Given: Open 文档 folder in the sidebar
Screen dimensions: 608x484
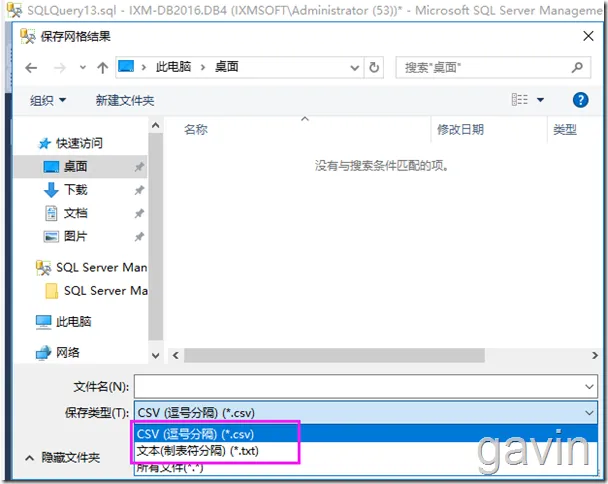Looking at the screenshot, I should tap(76, 213).
